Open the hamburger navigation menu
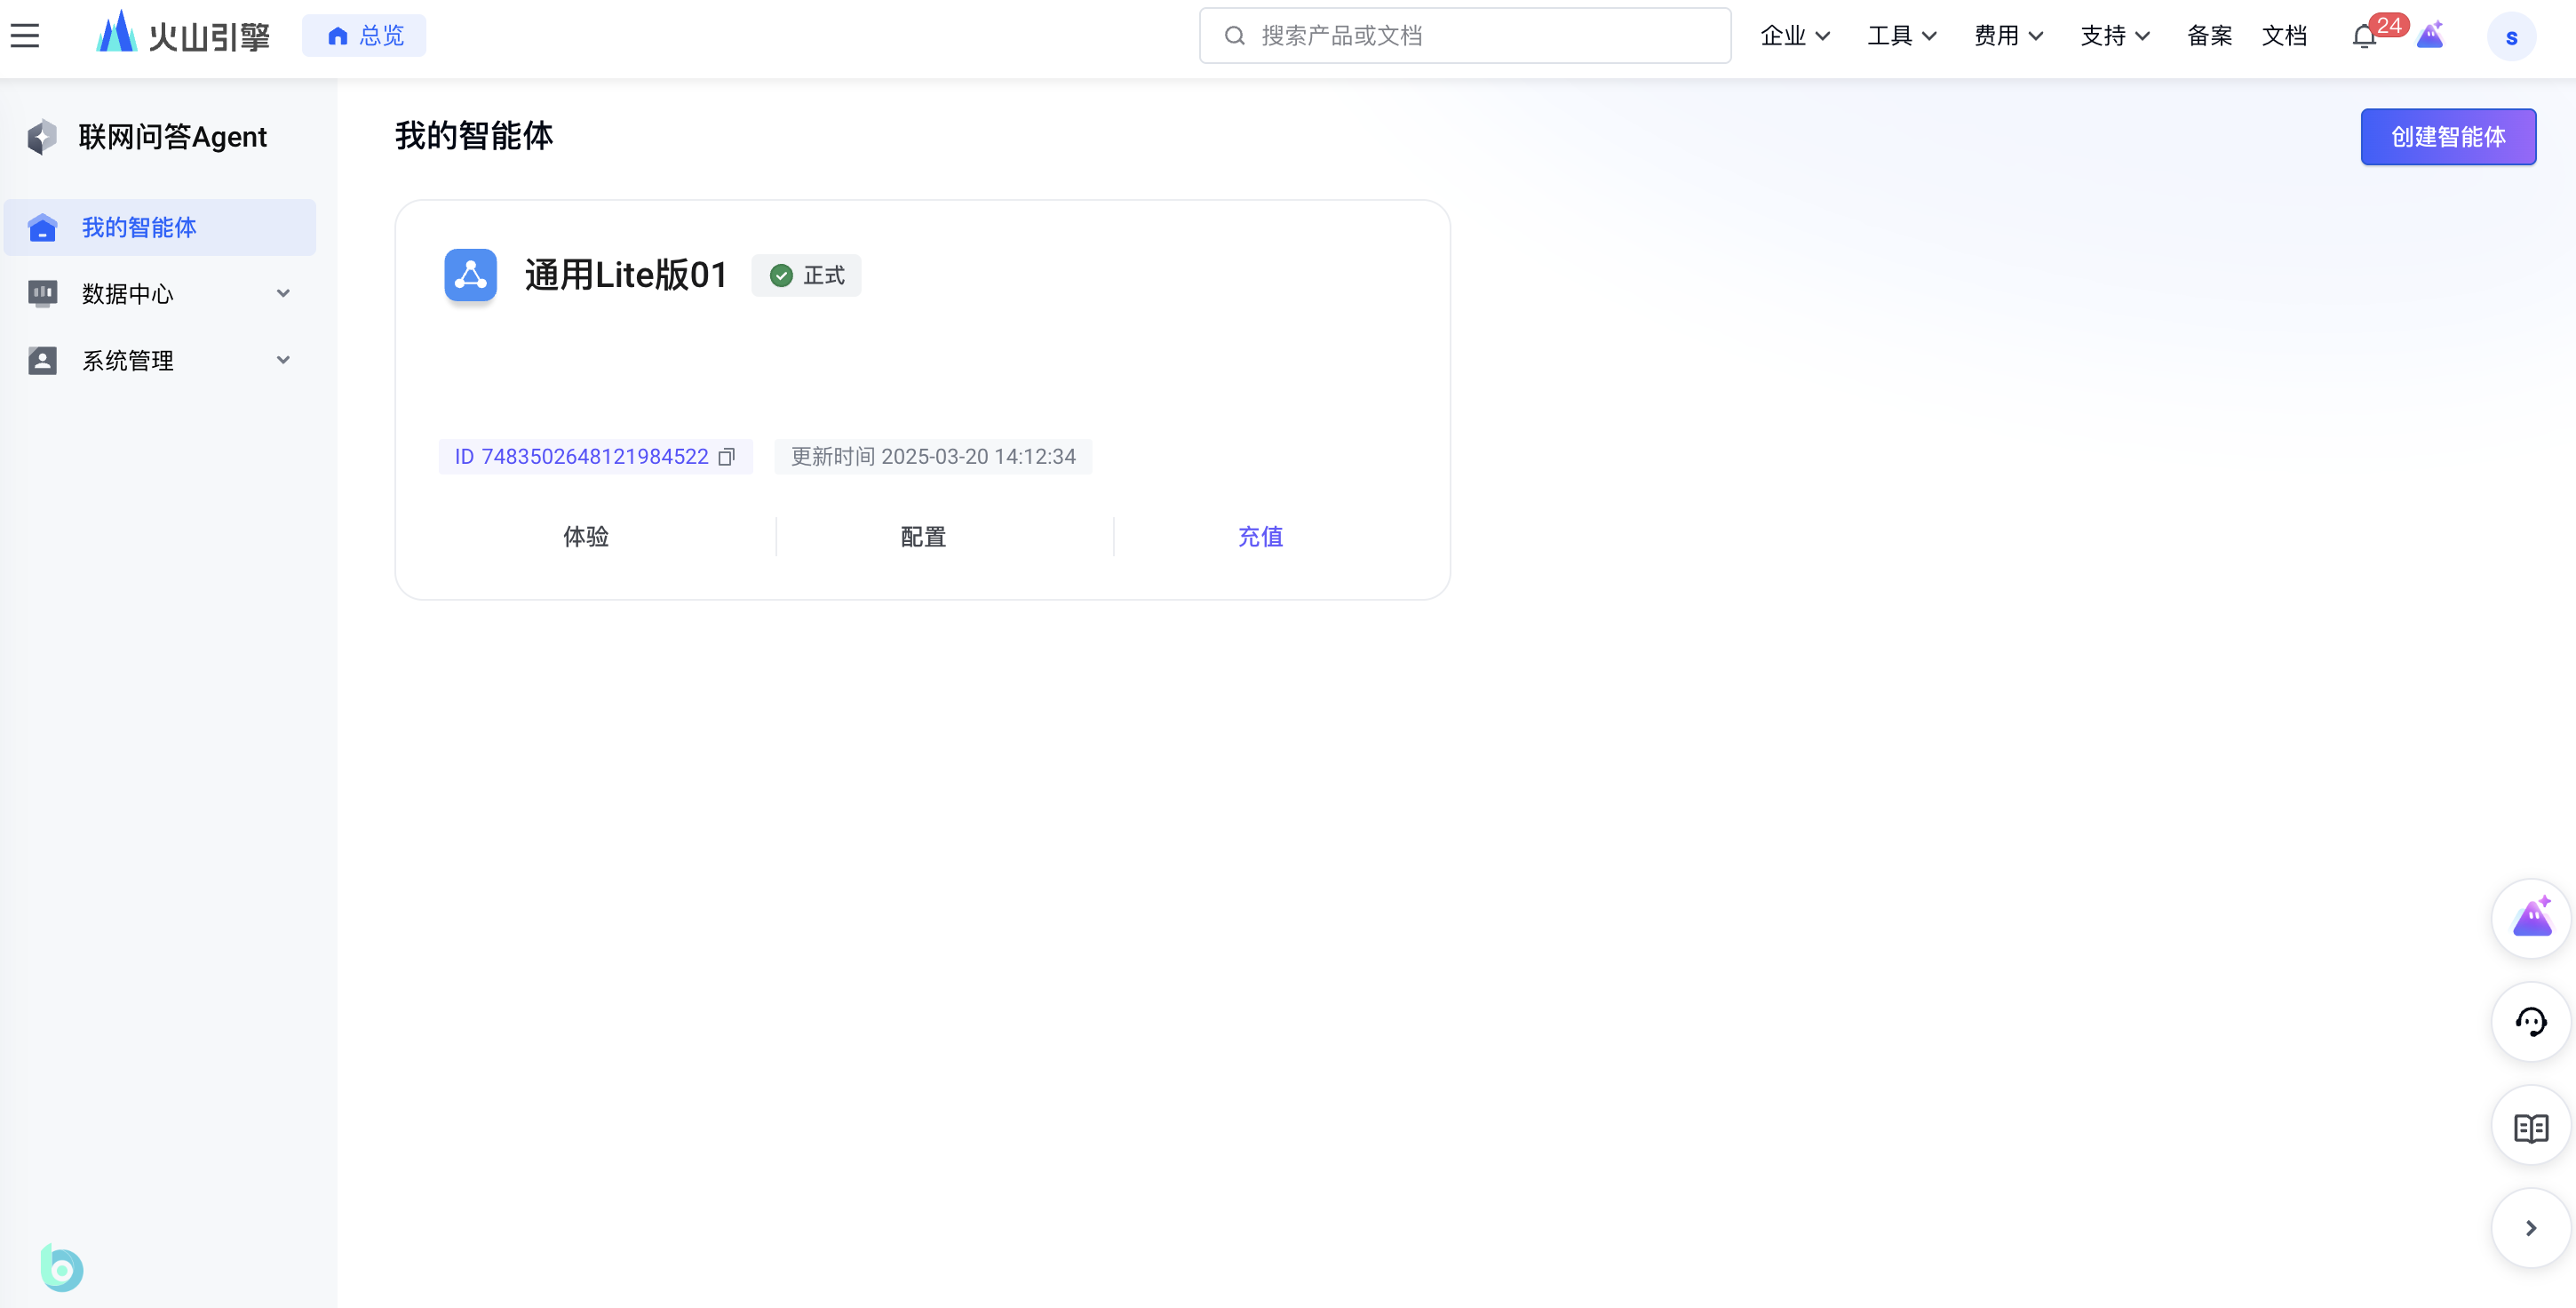The width and height of the screenshot is (2576, 1308). (x=25, y=36)
